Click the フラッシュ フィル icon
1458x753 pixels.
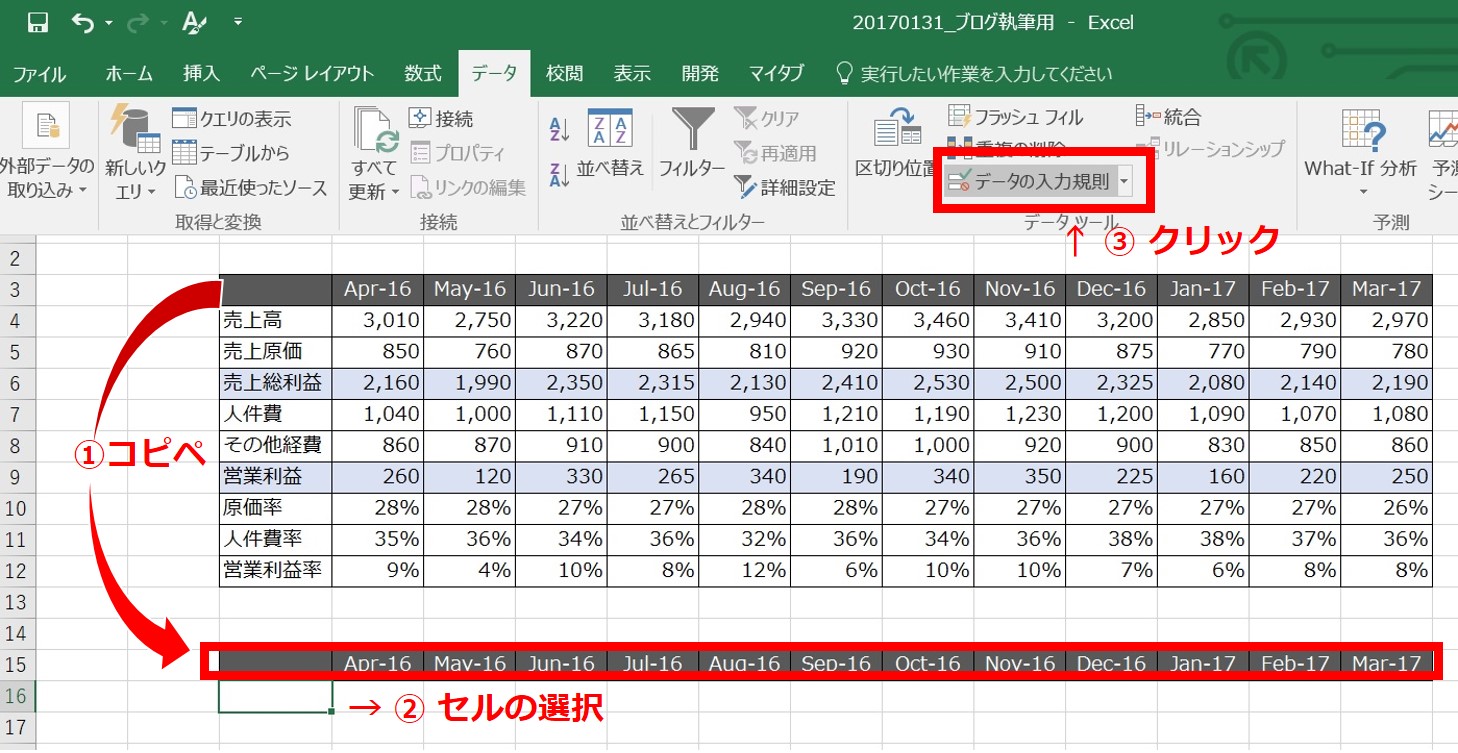point(959,118)
